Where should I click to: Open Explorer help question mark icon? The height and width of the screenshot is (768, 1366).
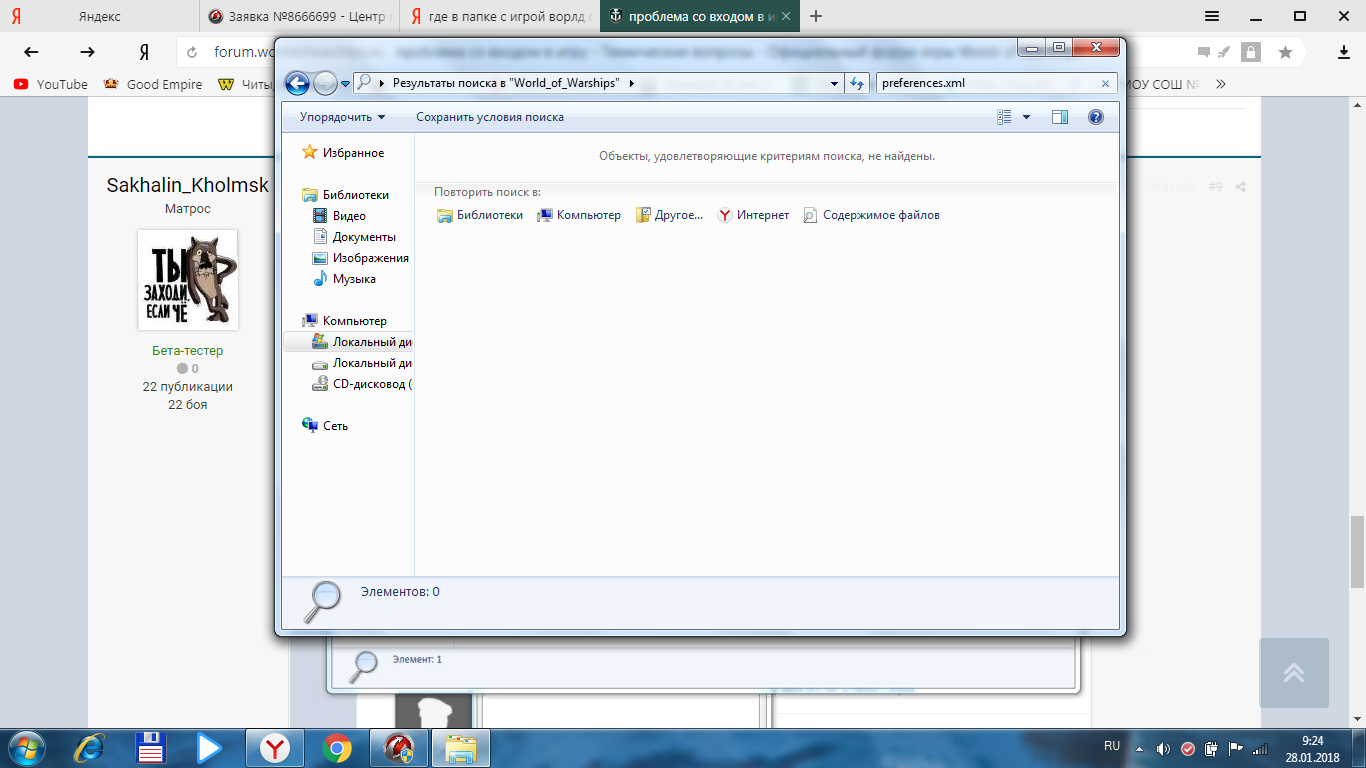[1096, 117]
